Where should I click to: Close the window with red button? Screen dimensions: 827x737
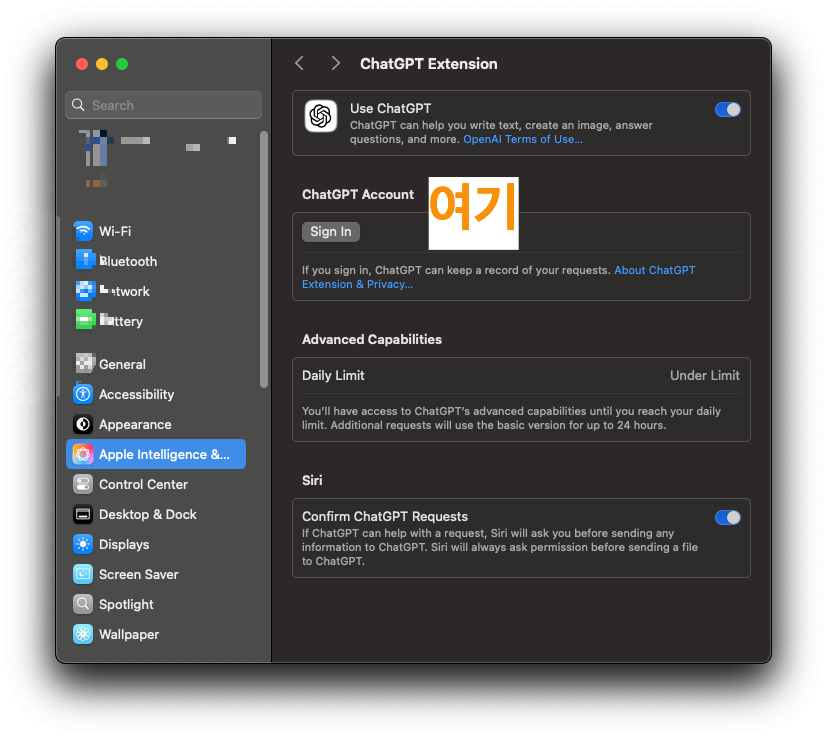tap(82, 64)
